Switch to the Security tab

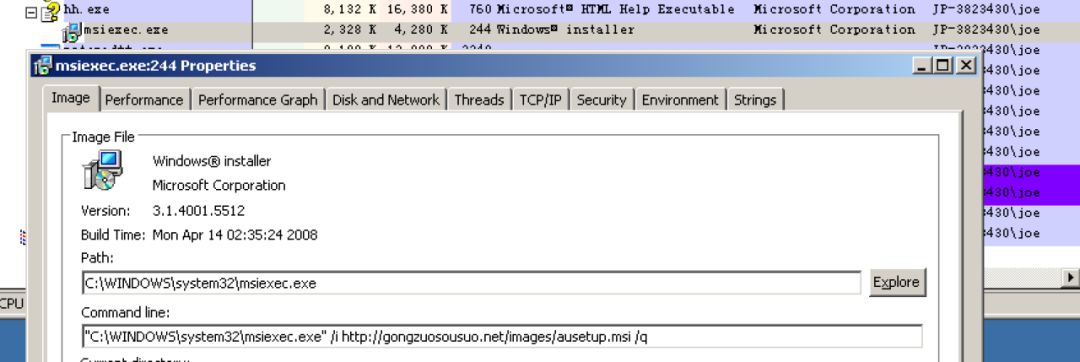click(601, 100)
